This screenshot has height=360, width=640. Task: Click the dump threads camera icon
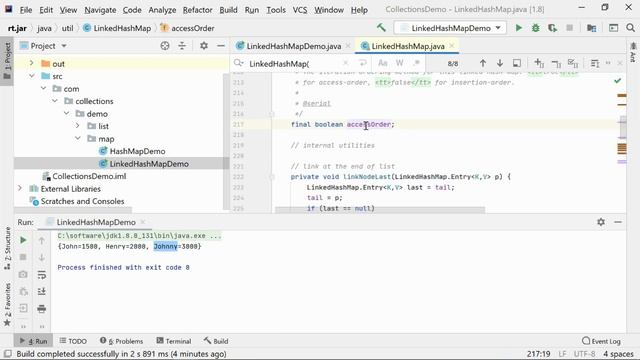(x=23, y=274)
